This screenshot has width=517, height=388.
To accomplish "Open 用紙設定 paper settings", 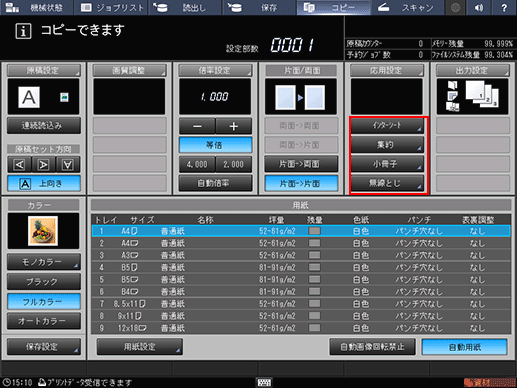I will [x=140, y=347].
